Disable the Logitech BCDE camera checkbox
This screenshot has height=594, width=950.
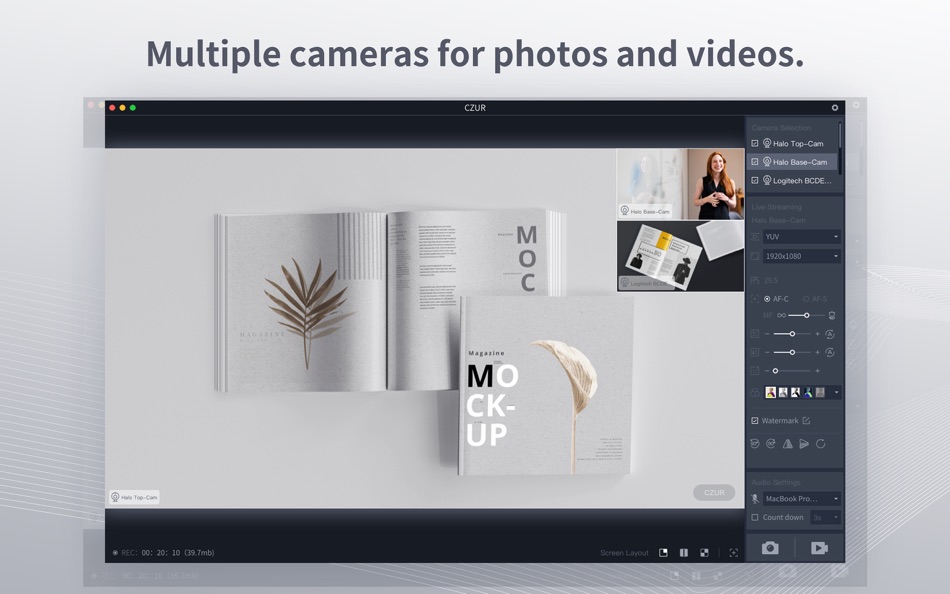754,180
